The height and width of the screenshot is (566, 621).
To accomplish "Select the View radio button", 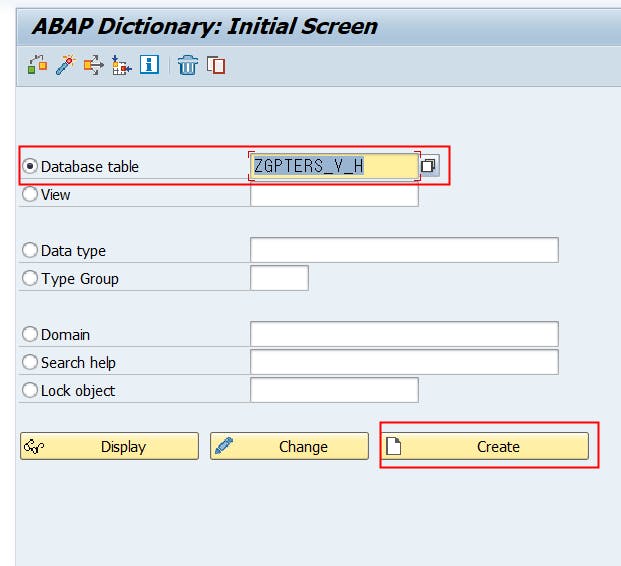I will [30, 195].
